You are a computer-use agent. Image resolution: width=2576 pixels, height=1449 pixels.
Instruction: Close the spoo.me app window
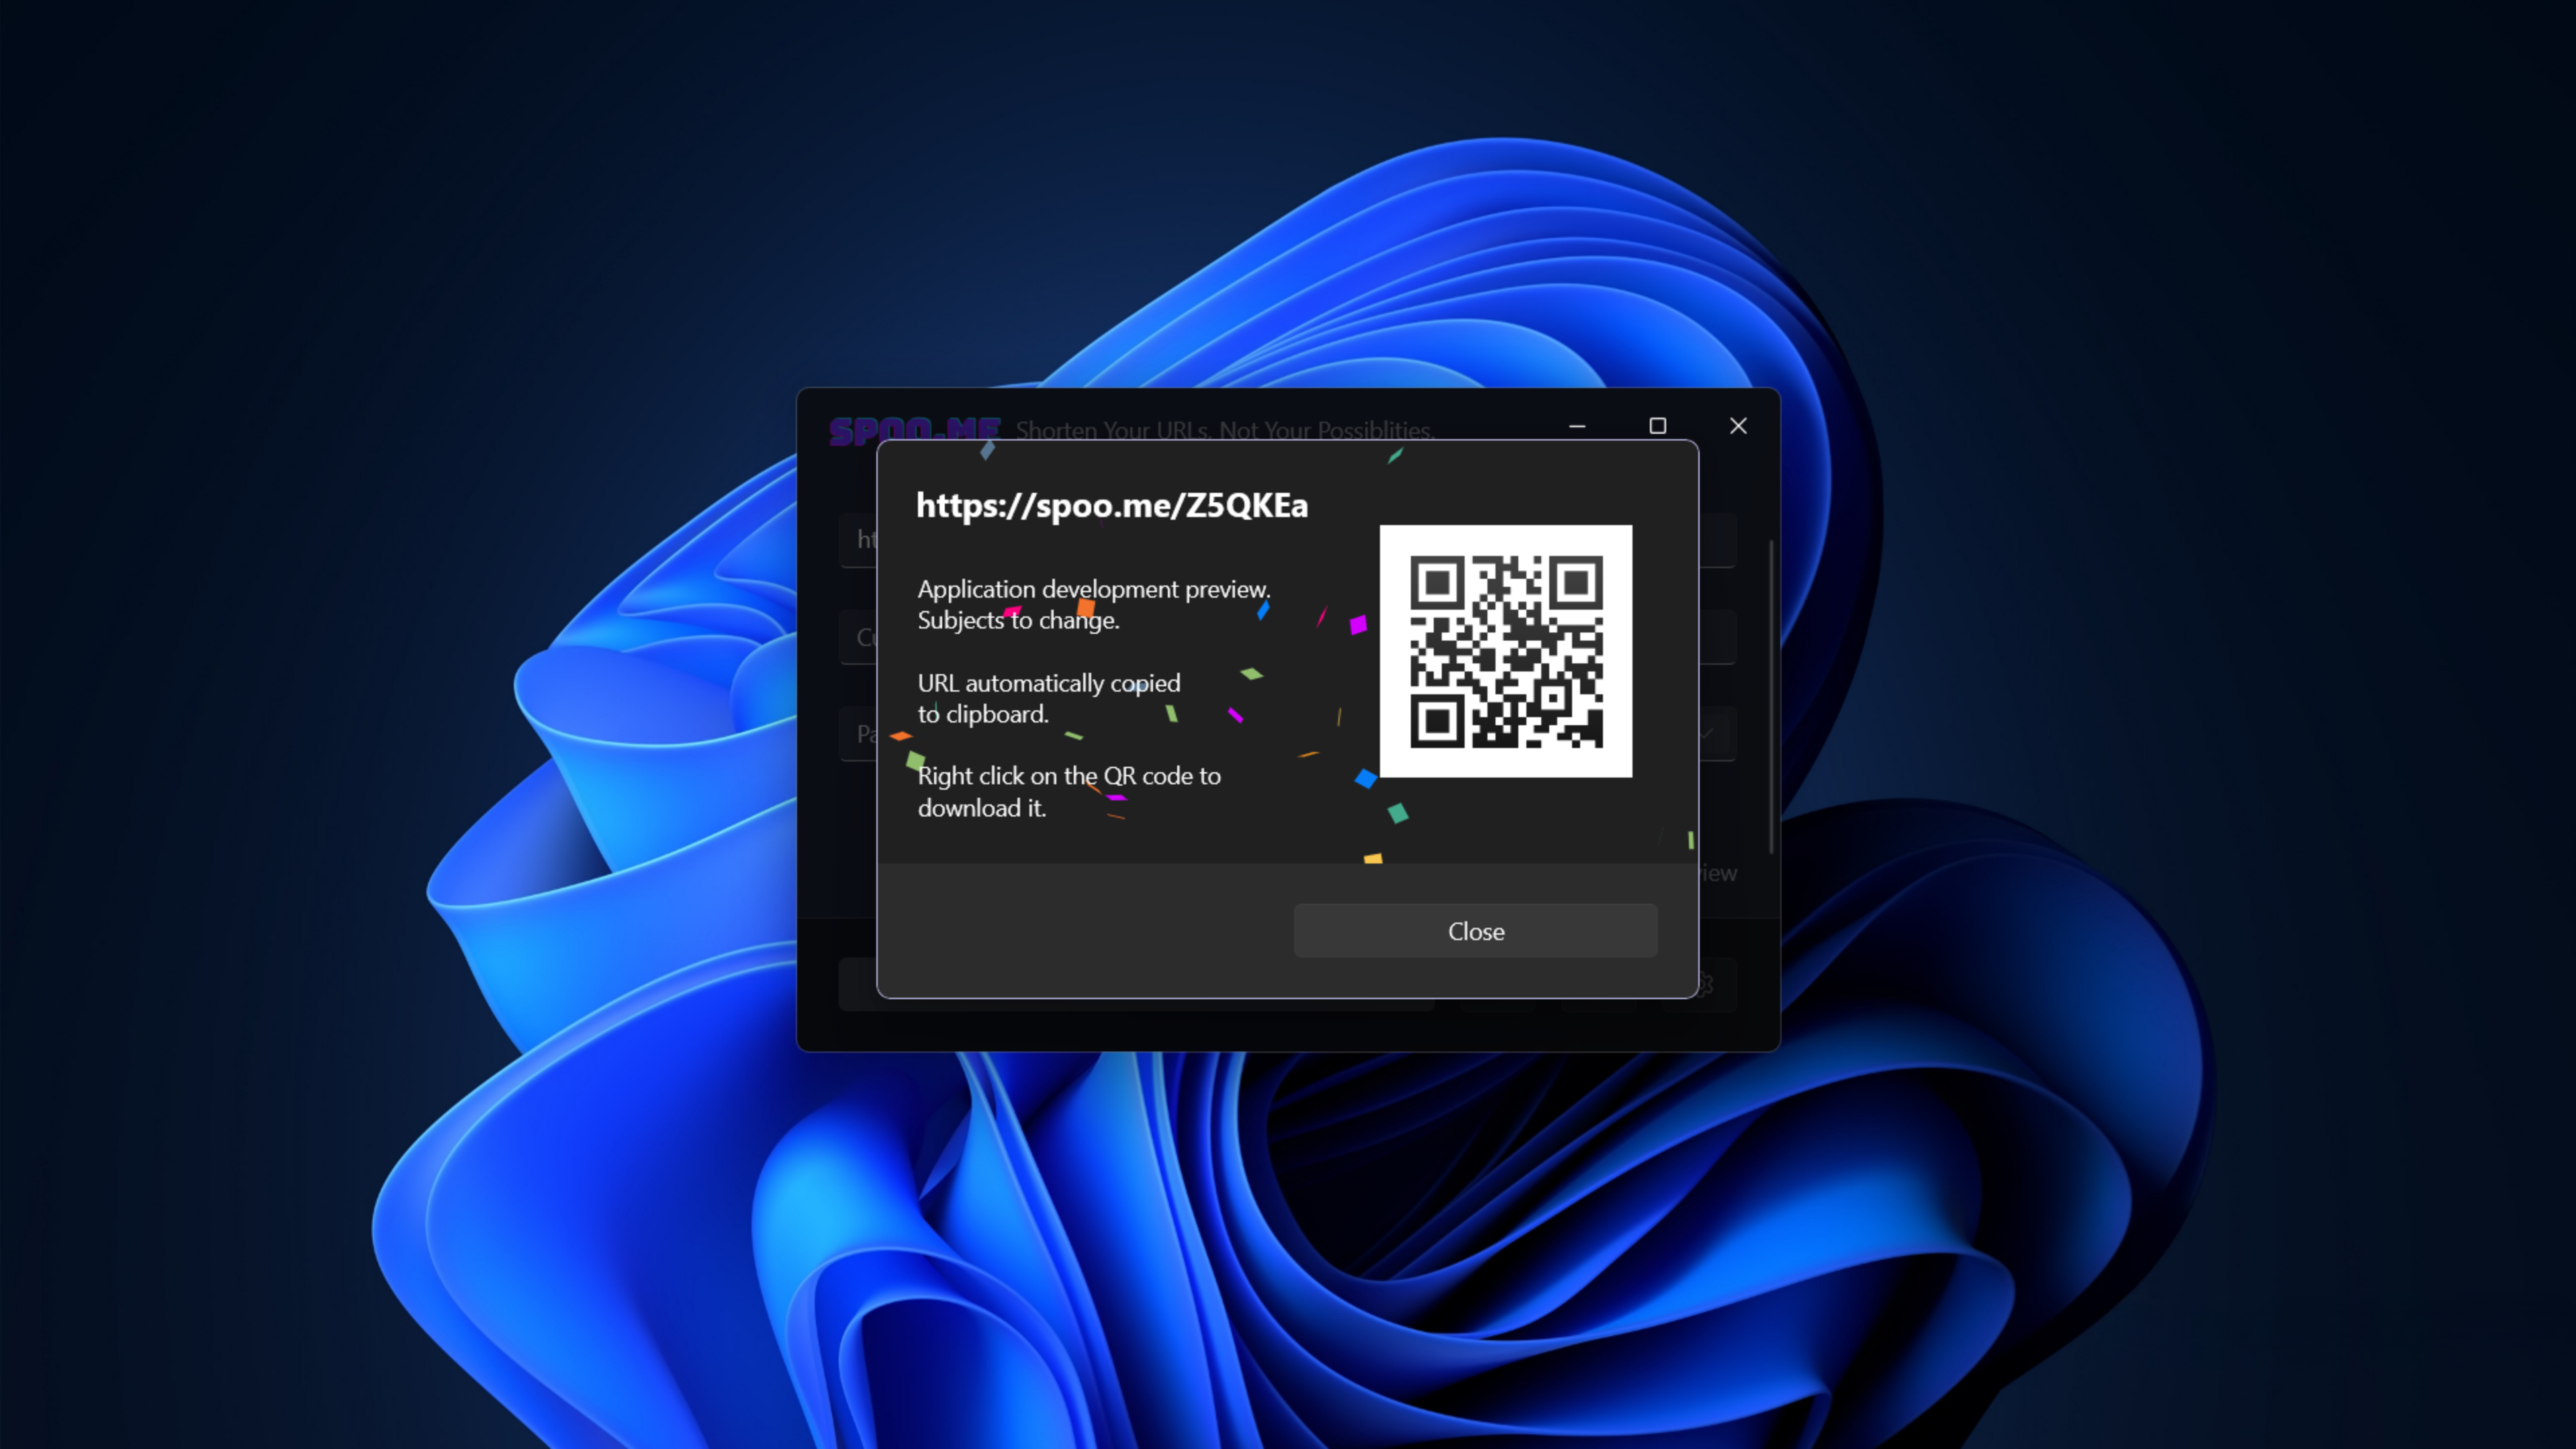tap(1738, 426)
